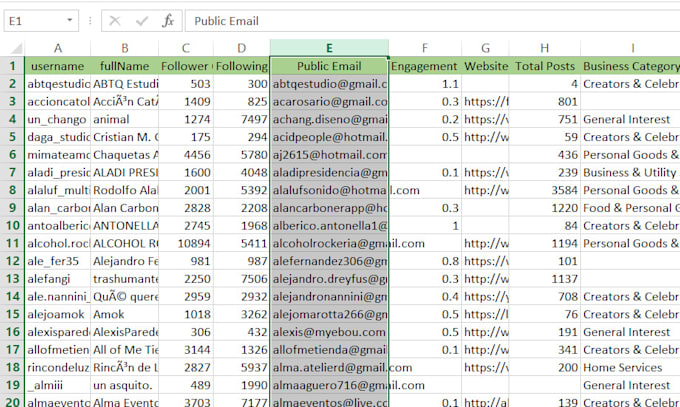Select the following count 7497

pyautogui.click(x=242, y=119)
